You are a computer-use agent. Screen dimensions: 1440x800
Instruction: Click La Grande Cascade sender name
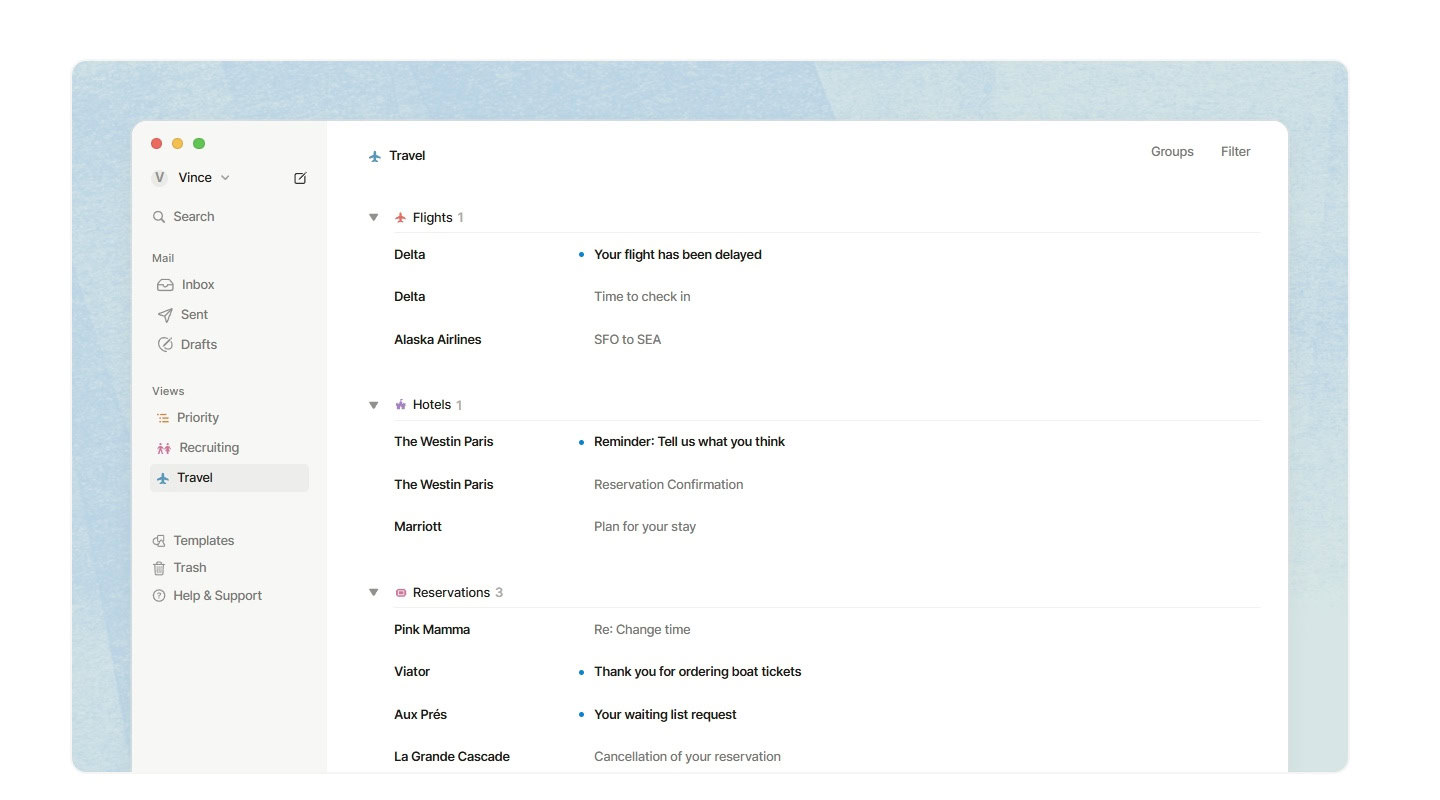pyautogui.click(x=452, y=757)
